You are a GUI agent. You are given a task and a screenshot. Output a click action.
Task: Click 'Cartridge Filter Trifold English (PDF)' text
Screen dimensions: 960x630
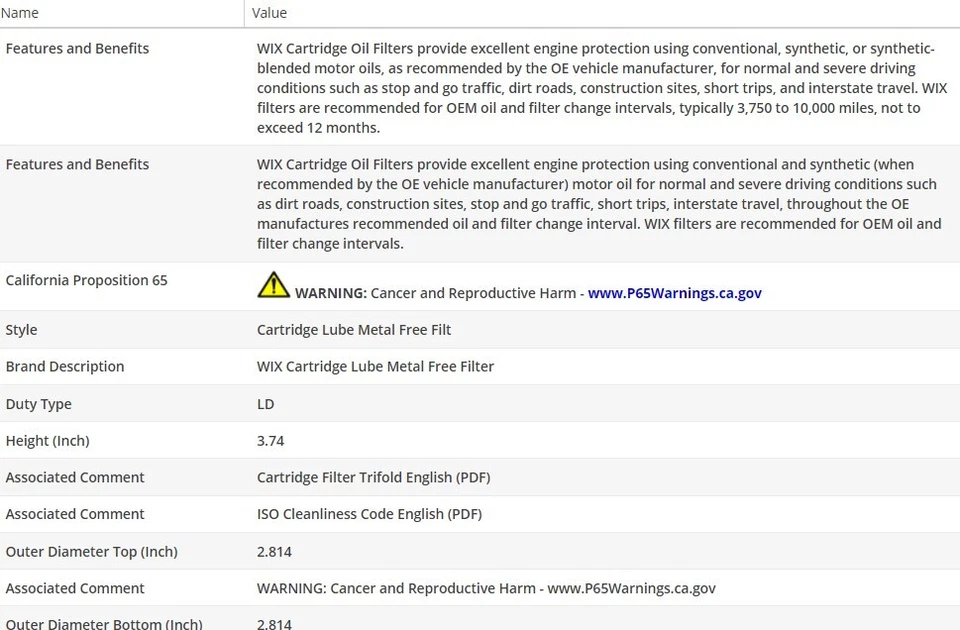[373, 478]
